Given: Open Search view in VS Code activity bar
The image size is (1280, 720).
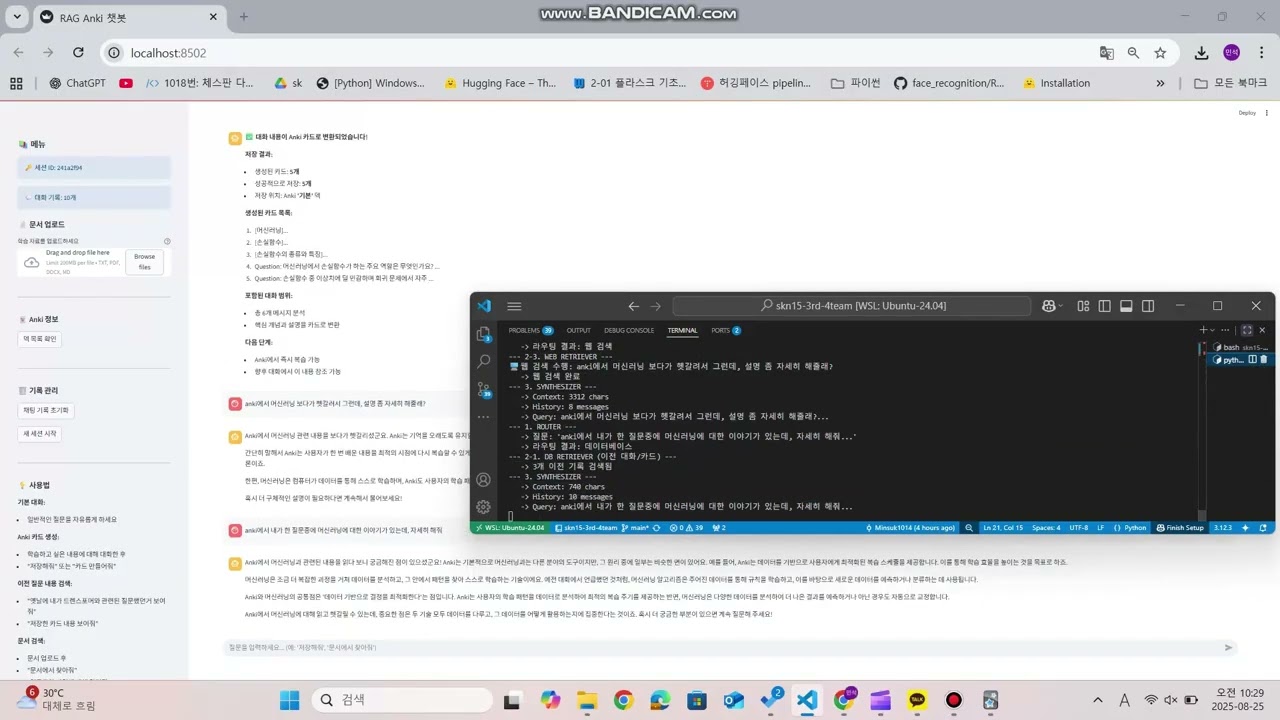Looking at the screenshot, I should tap(484, 361).
